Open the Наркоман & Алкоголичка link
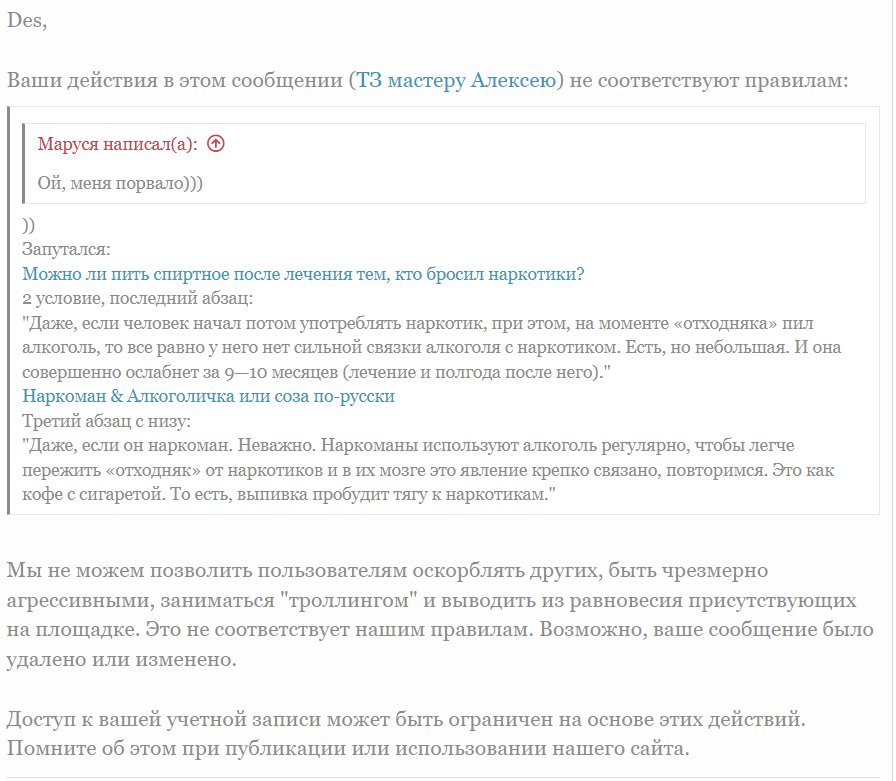 click(208, 396)
